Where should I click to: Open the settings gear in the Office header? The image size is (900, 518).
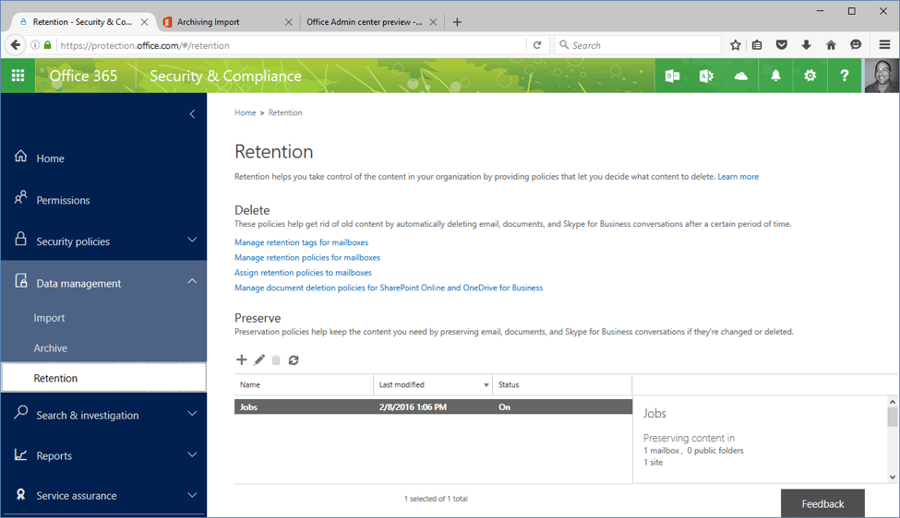tap(810, 76)
